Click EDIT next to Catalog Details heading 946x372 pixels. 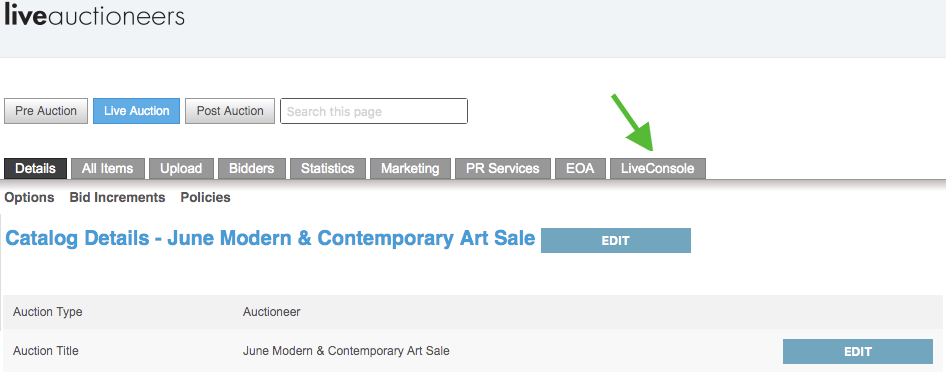point(615,241)
